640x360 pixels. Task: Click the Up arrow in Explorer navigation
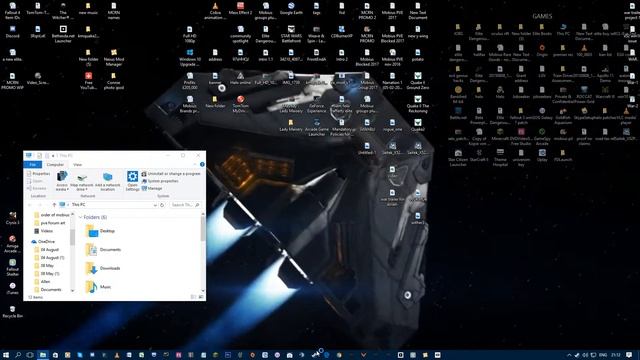54,204
